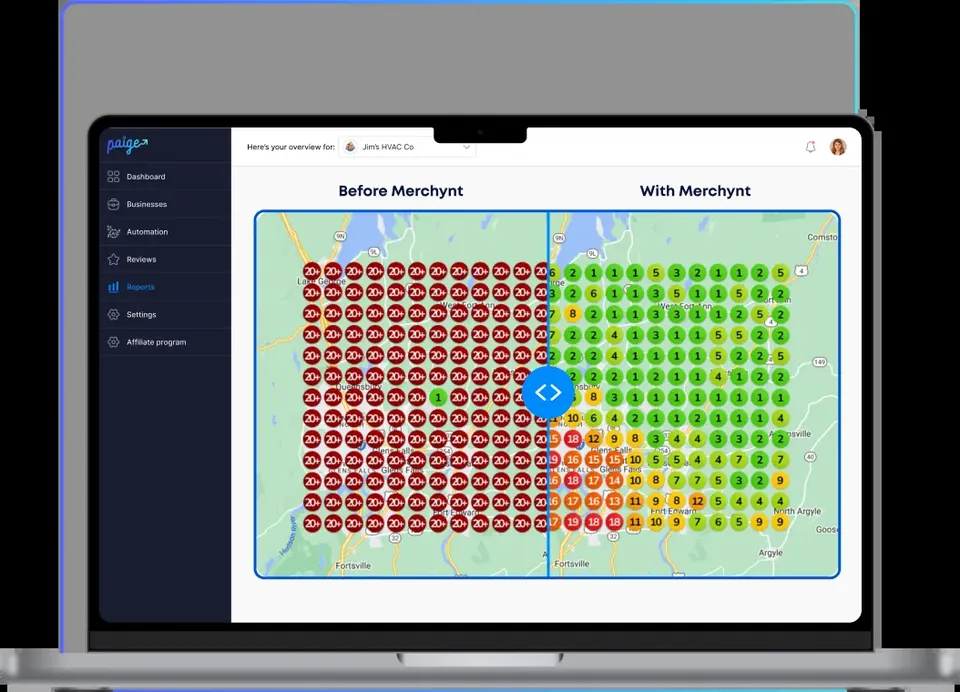The height and width of the screenshot is (692, 960).
Task: Open the user profile avatar
Action: tap(838, 147)
